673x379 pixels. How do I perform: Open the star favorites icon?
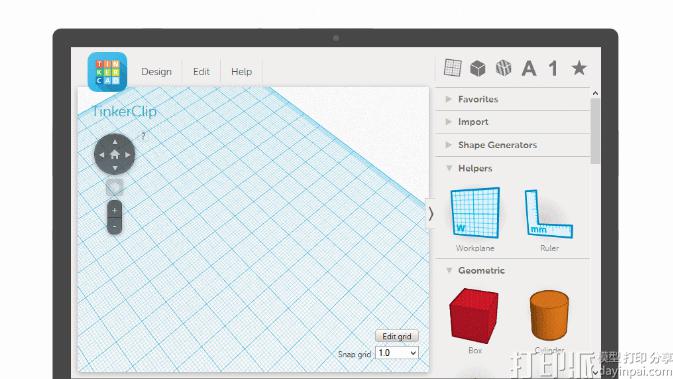tap(579, 68)
